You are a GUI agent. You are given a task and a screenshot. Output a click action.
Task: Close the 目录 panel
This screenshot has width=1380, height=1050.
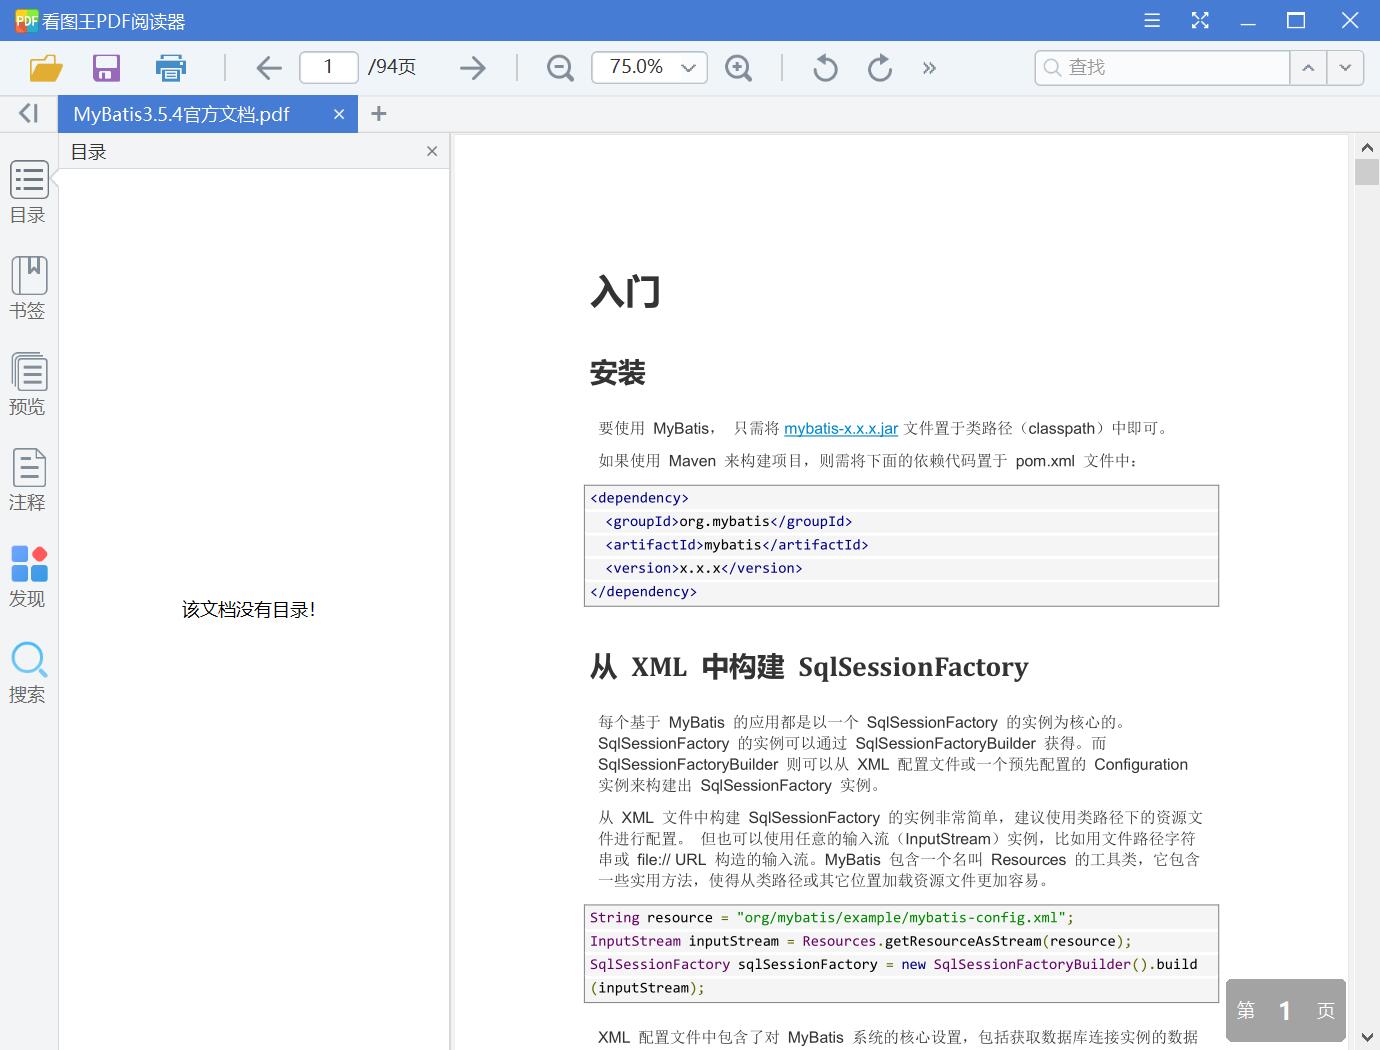click(432, 151)
